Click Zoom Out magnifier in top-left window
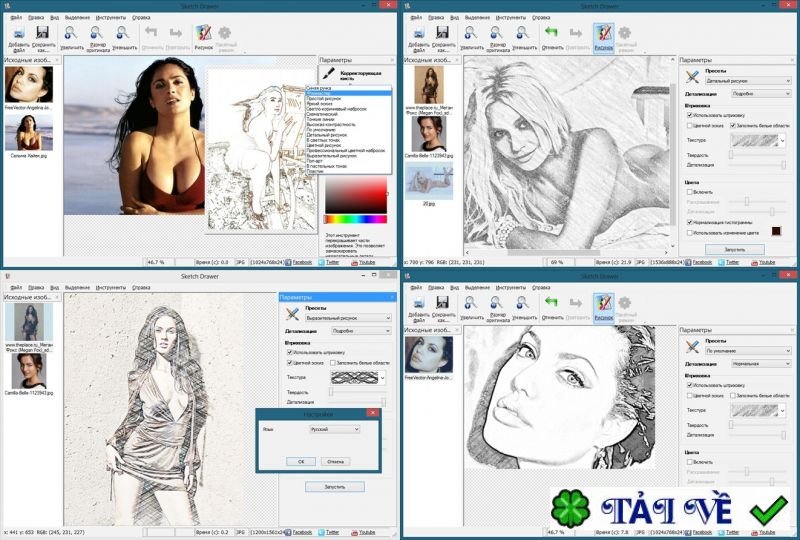Image resolution: width=800 pixels, height=540 pixels. click(122, 33)
